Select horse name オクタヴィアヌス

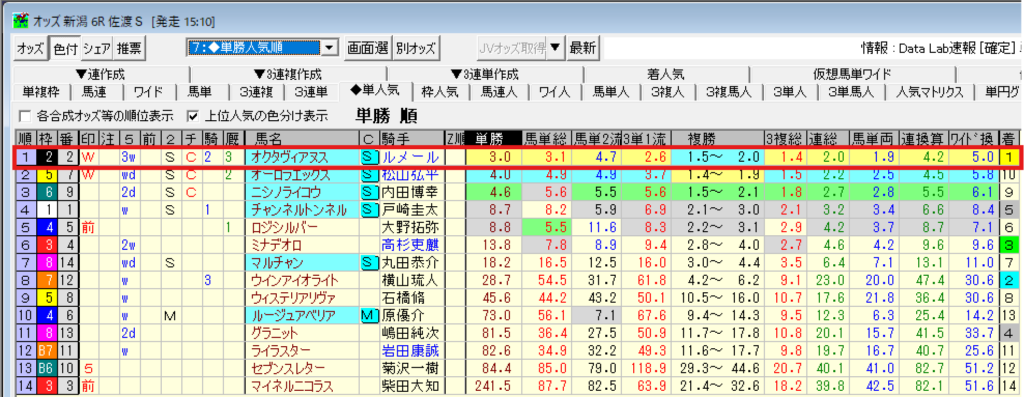[x=289, y=157]
